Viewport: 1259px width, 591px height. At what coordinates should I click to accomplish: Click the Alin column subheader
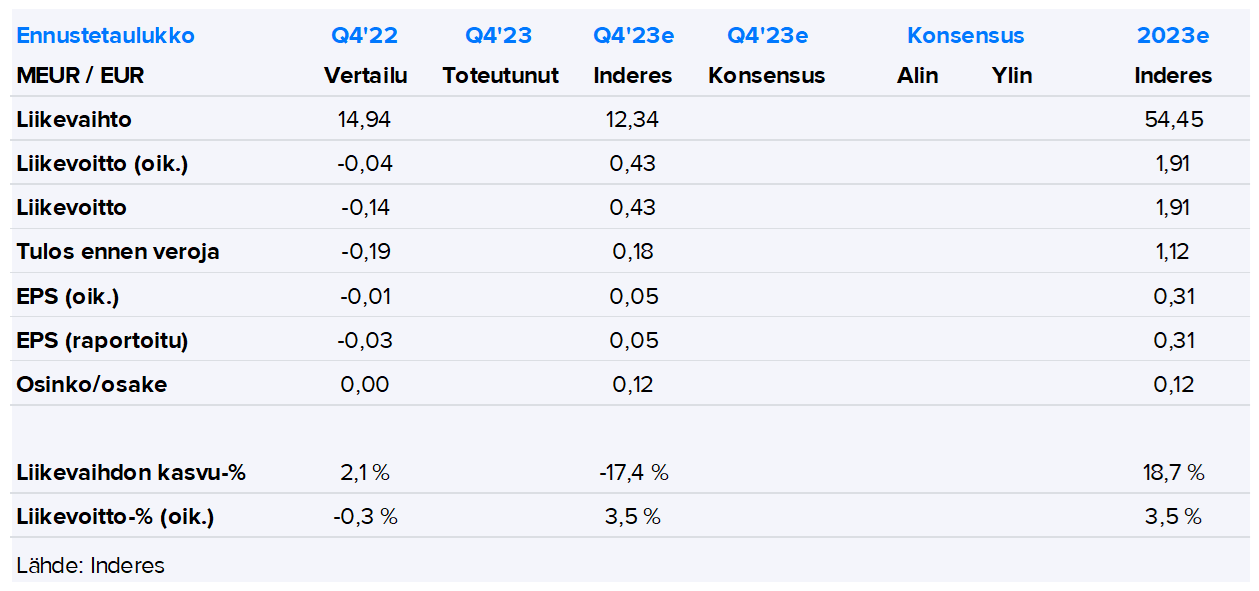(917, 76)
